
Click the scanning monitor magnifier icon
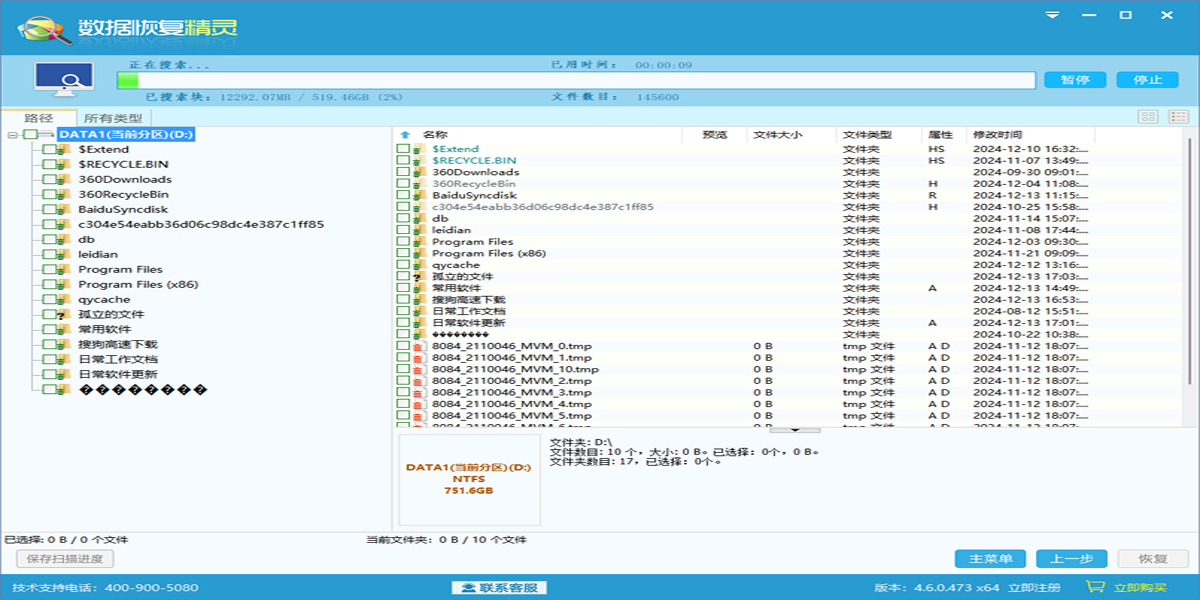click(64, 81)
